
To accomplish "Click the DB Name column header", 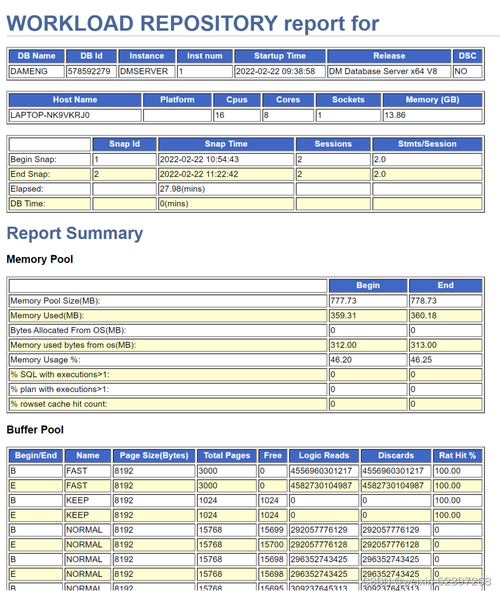I will tap(37, 56).
